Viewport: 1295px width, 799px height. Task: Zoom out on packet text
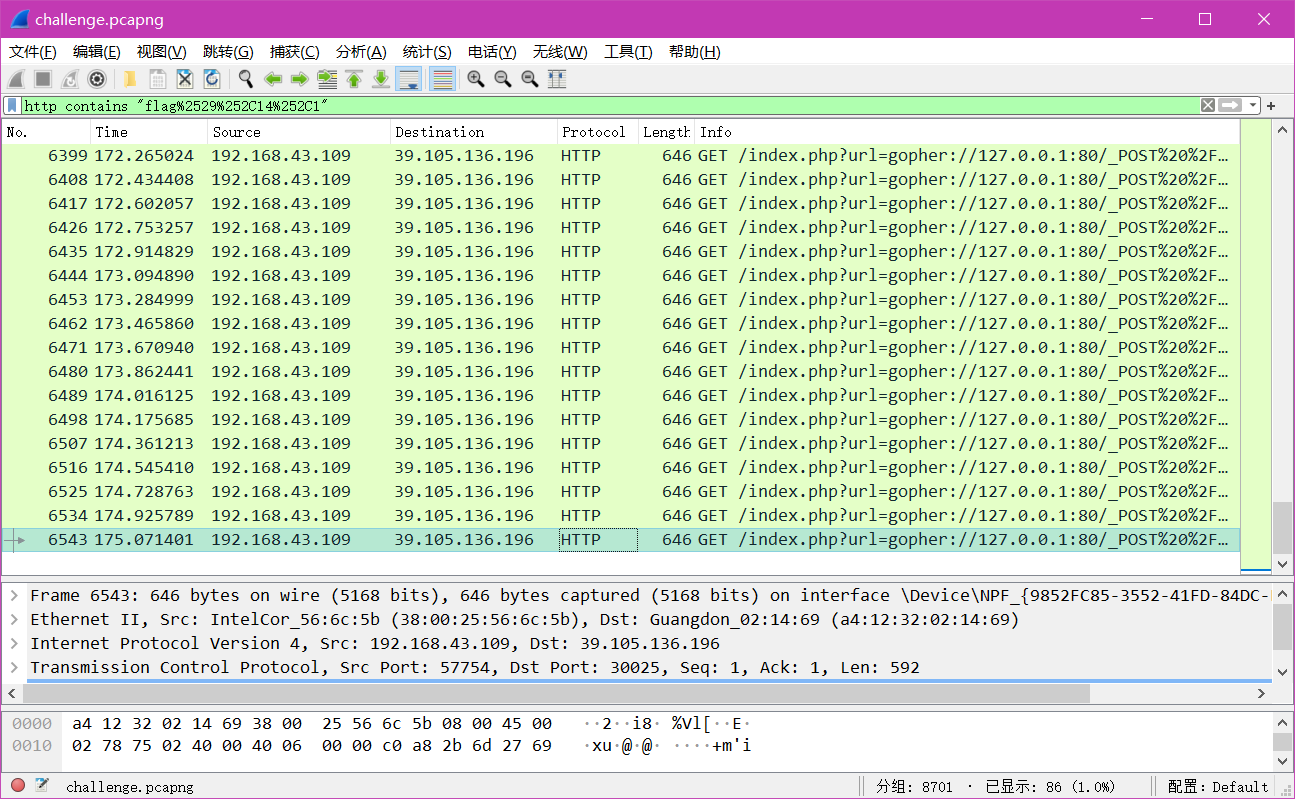coord(503,79)
